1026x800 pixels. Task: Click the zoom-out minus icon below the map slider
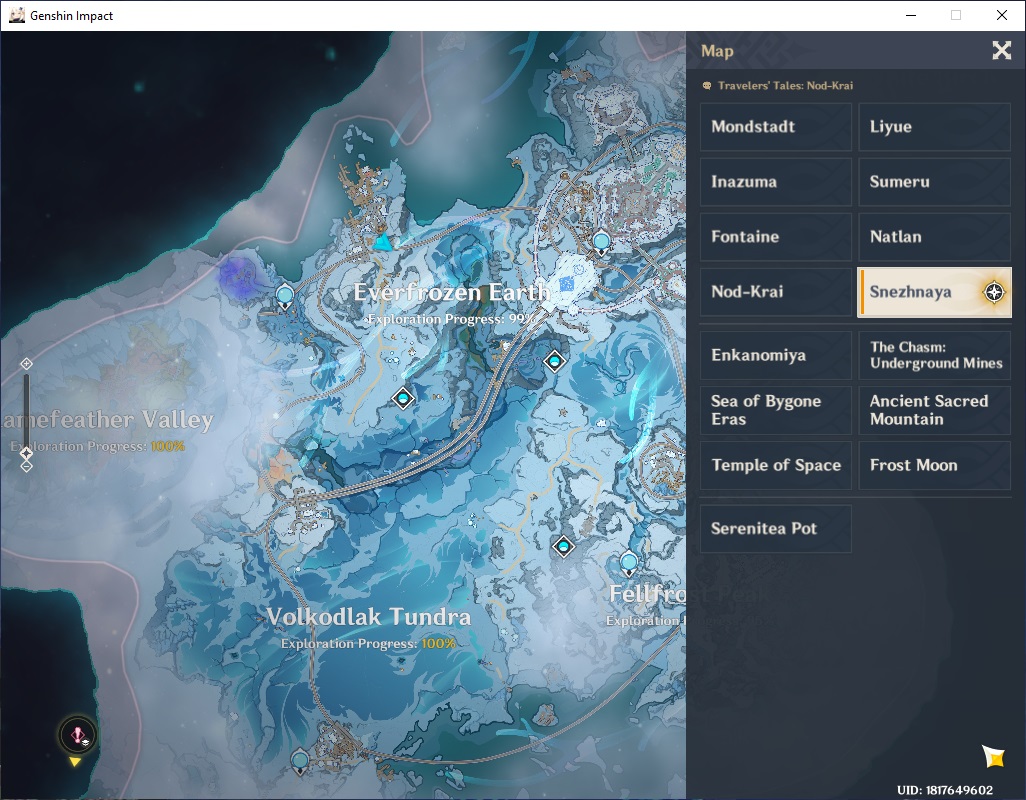pyautogui.click(x=26, y=466)
